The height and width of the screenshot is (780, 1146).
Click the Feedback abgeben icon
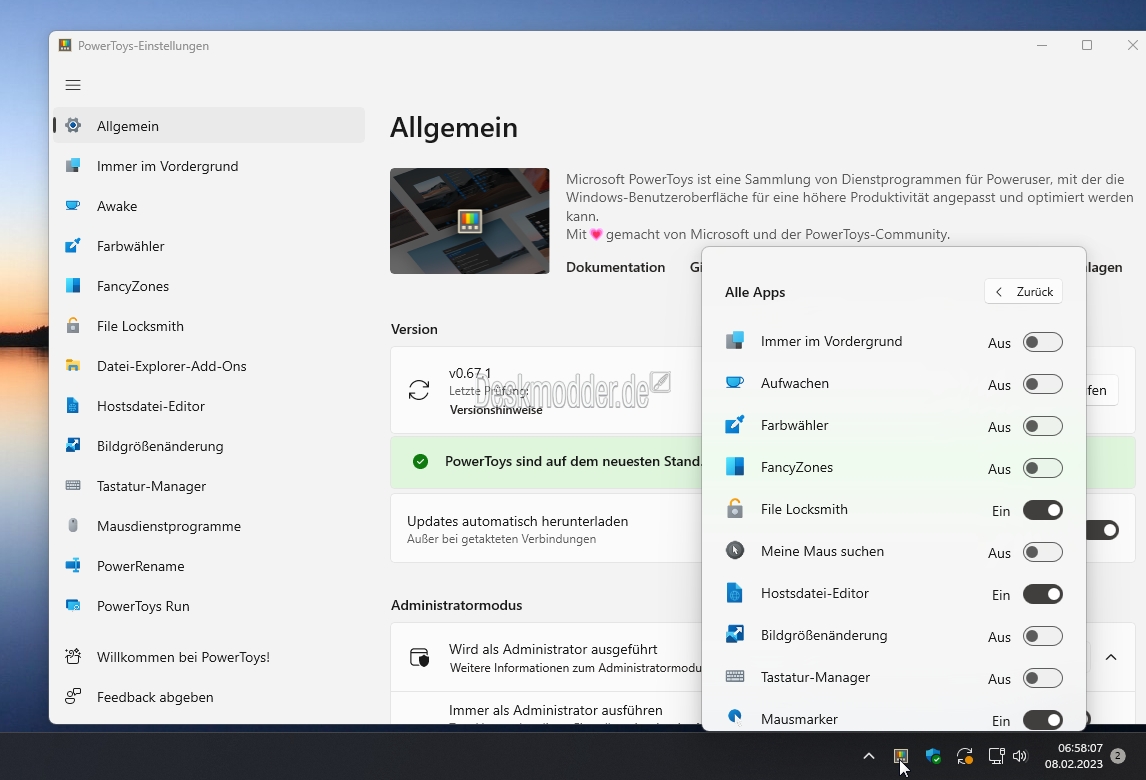[x=73, y=697]
